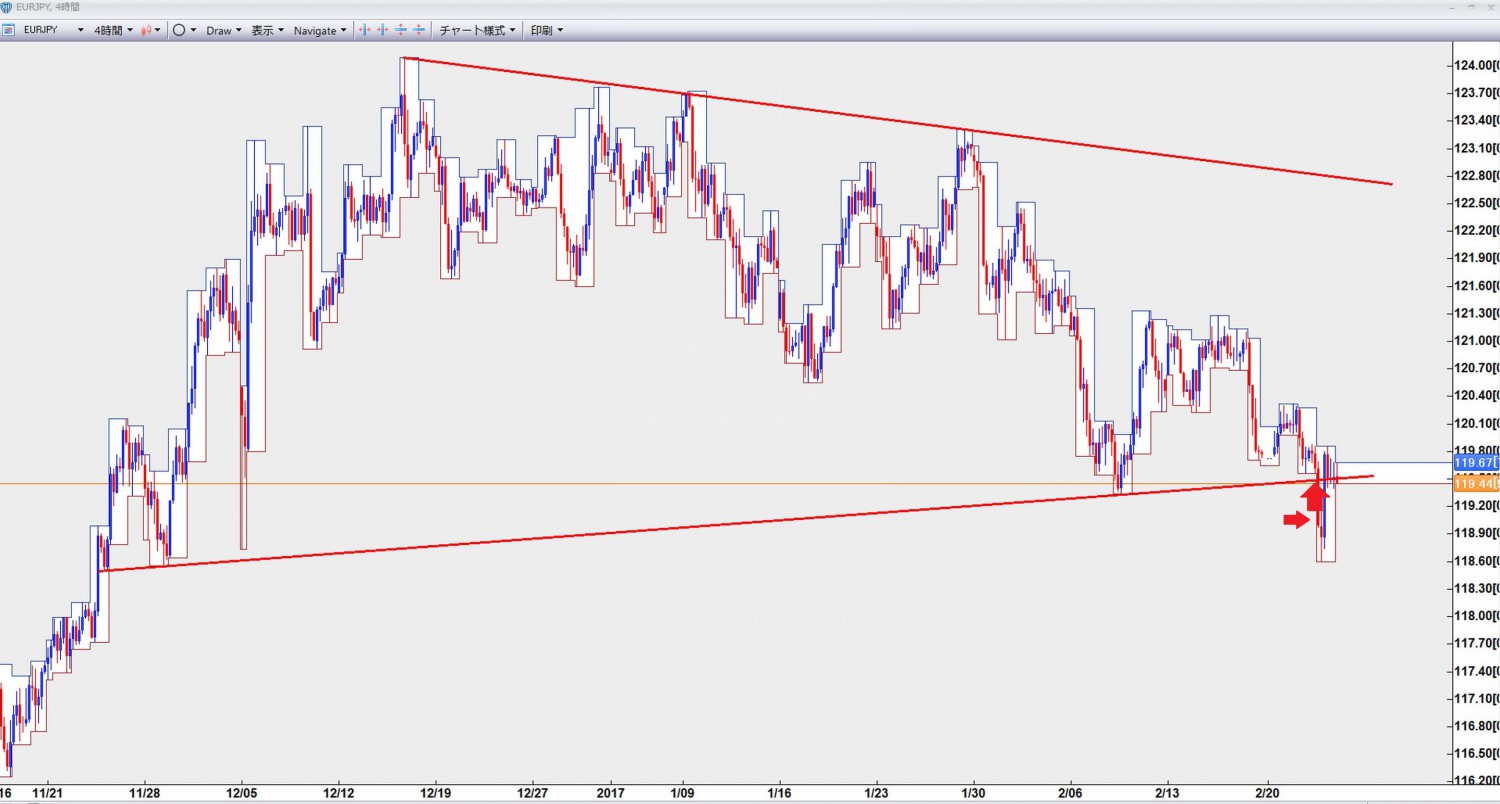1500x804 pixels.
Task: Click the orange 119.44 price label
Action: point(1475,484)
